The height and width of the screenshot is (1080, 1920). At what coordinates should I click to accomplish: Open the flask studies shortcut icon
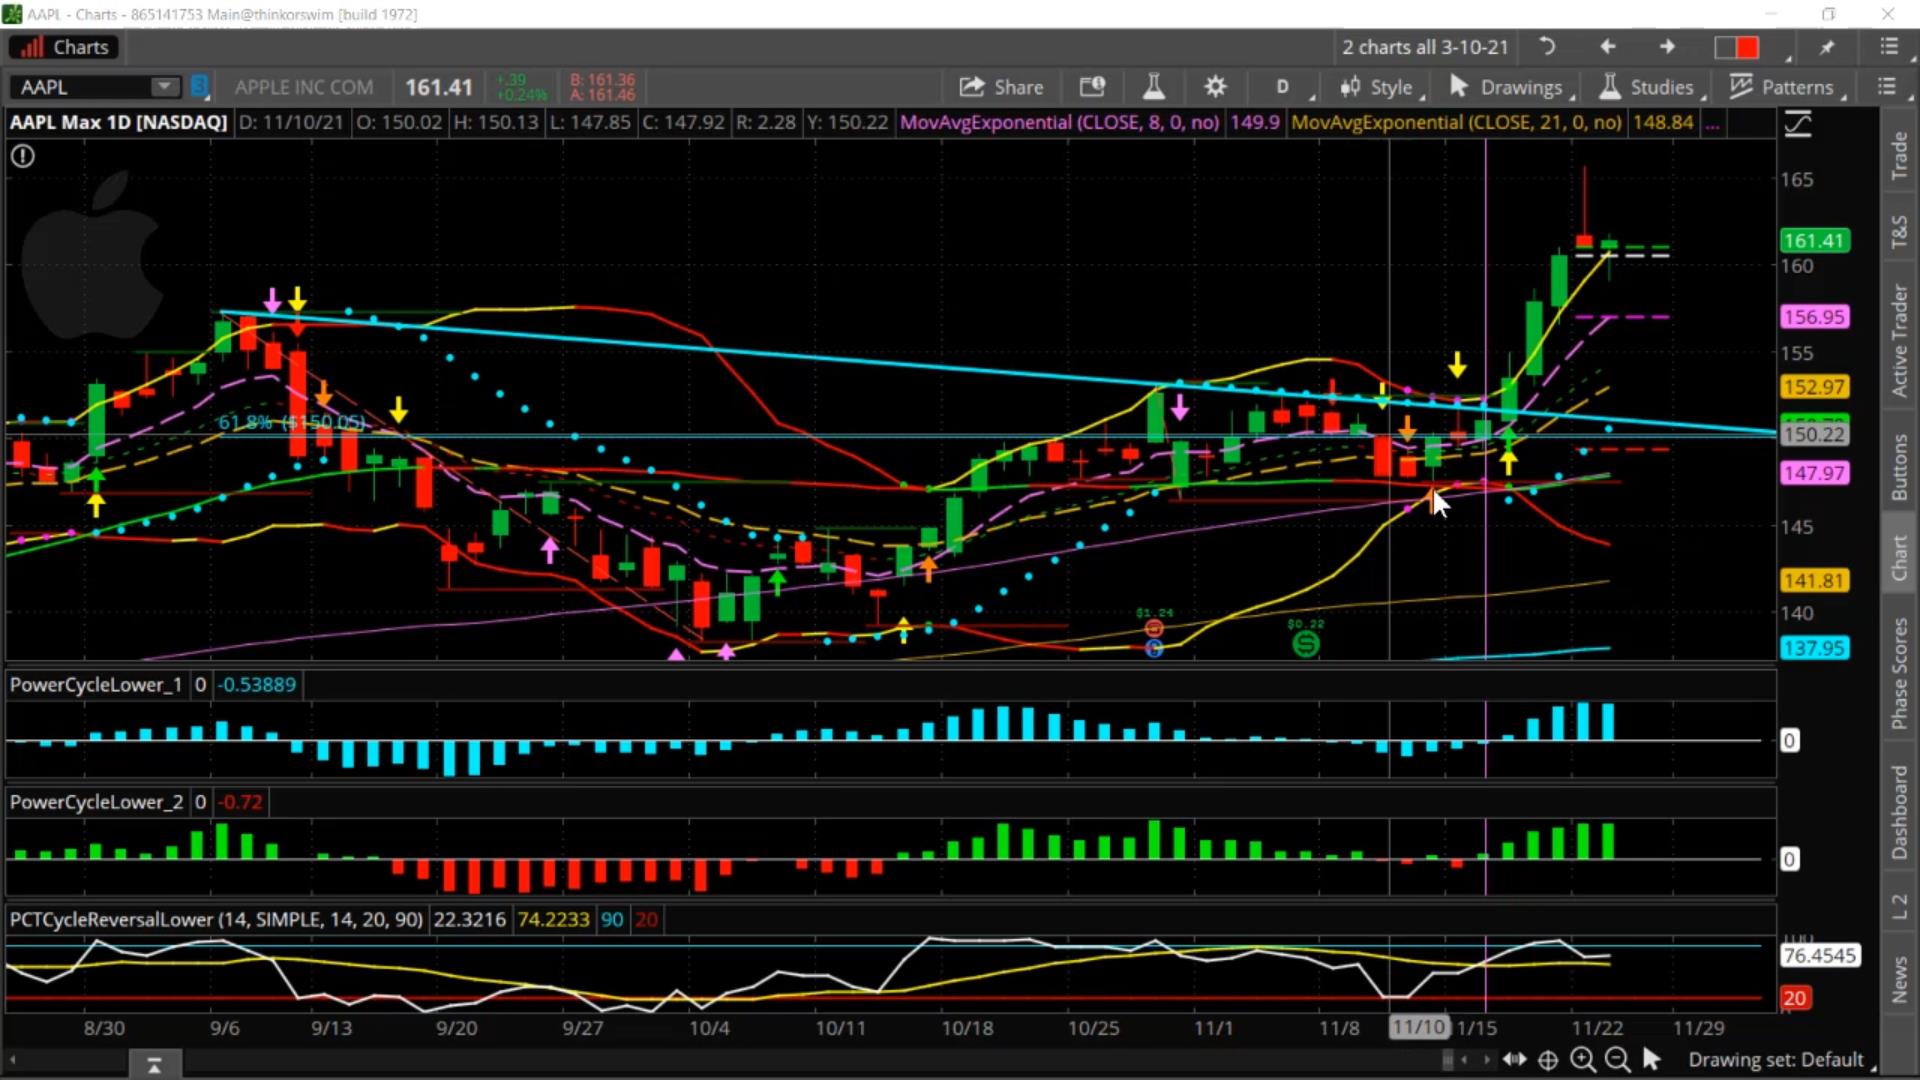pos(1154,87)
